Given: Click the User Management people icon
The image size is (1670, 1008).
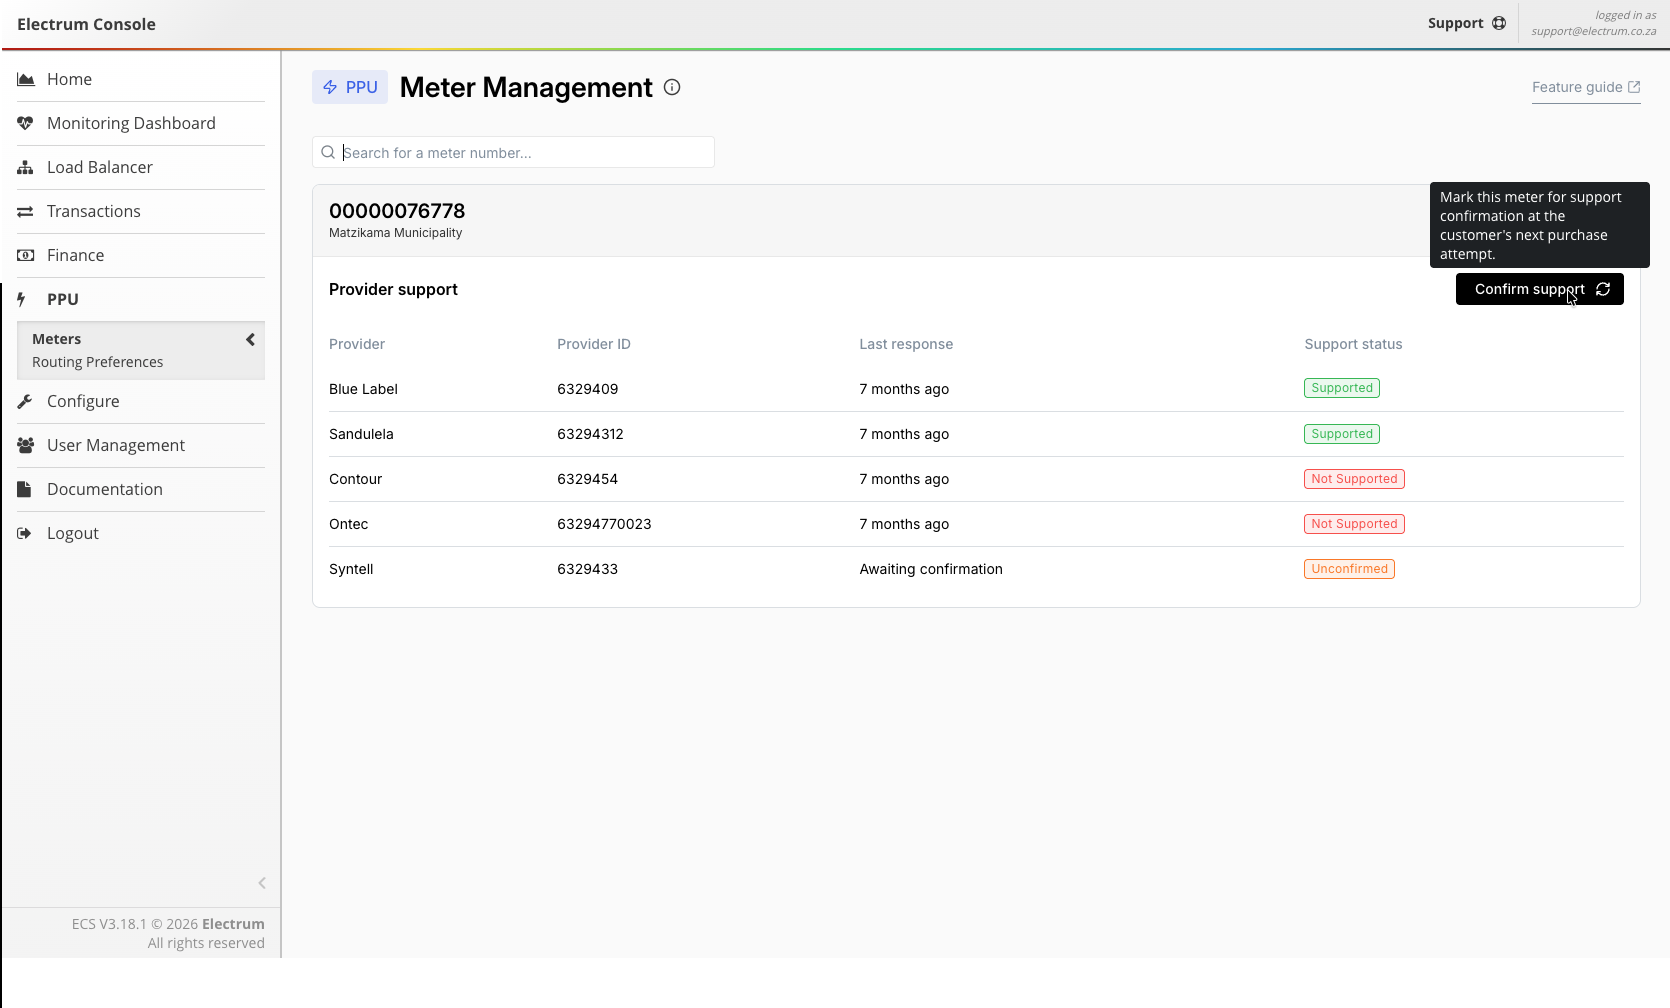Looking at the screenshot, I should coord(26,445).
